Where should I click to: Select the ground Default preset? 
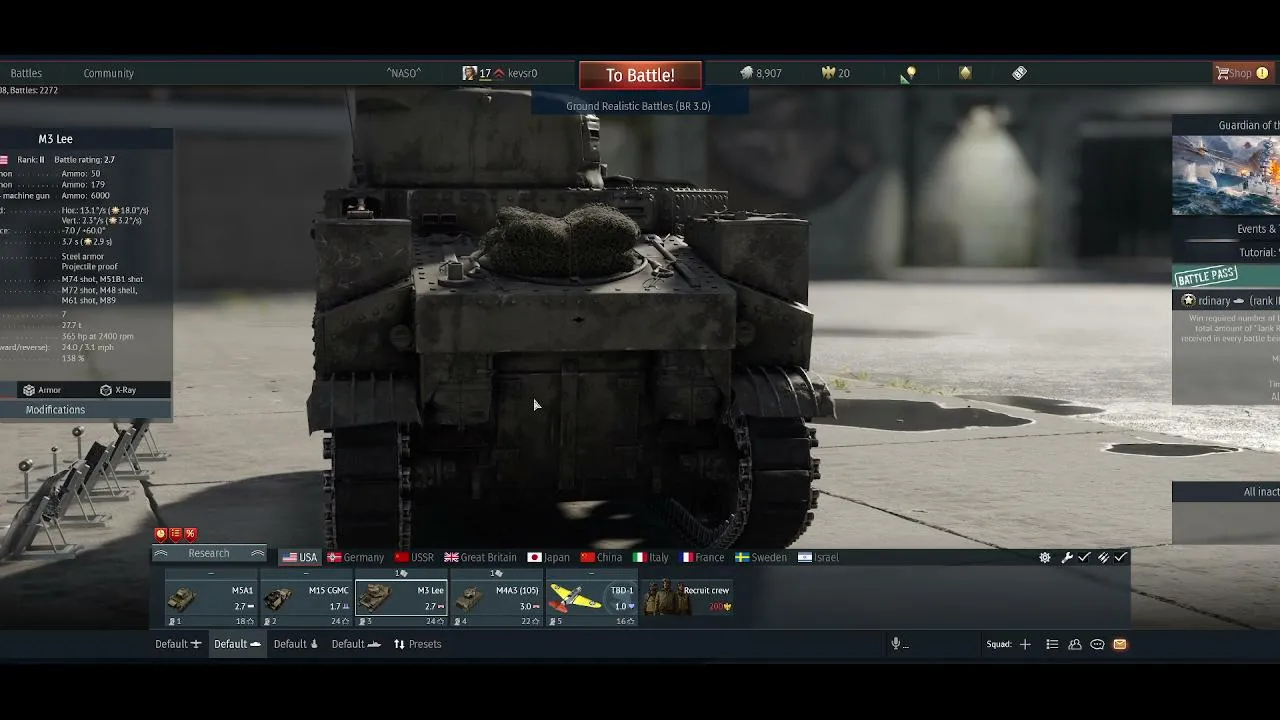click(237, 644)
